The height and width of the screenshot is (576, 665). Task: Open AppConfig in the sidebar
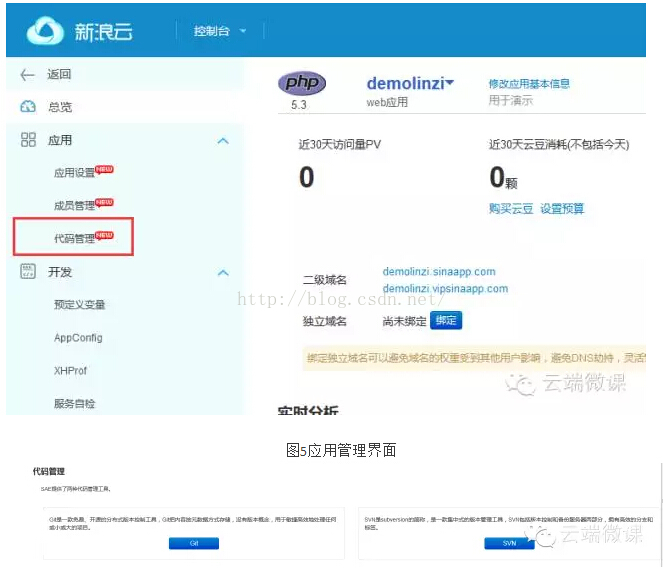[x=78, y=338]
